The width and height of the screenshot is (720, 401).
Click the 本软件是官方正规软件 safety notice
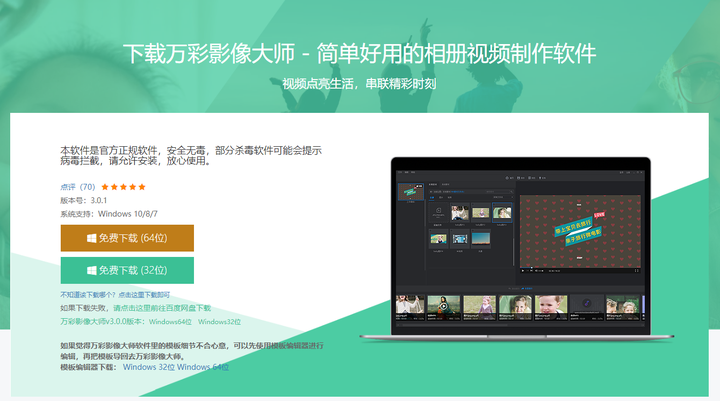(x=191, y=155)
